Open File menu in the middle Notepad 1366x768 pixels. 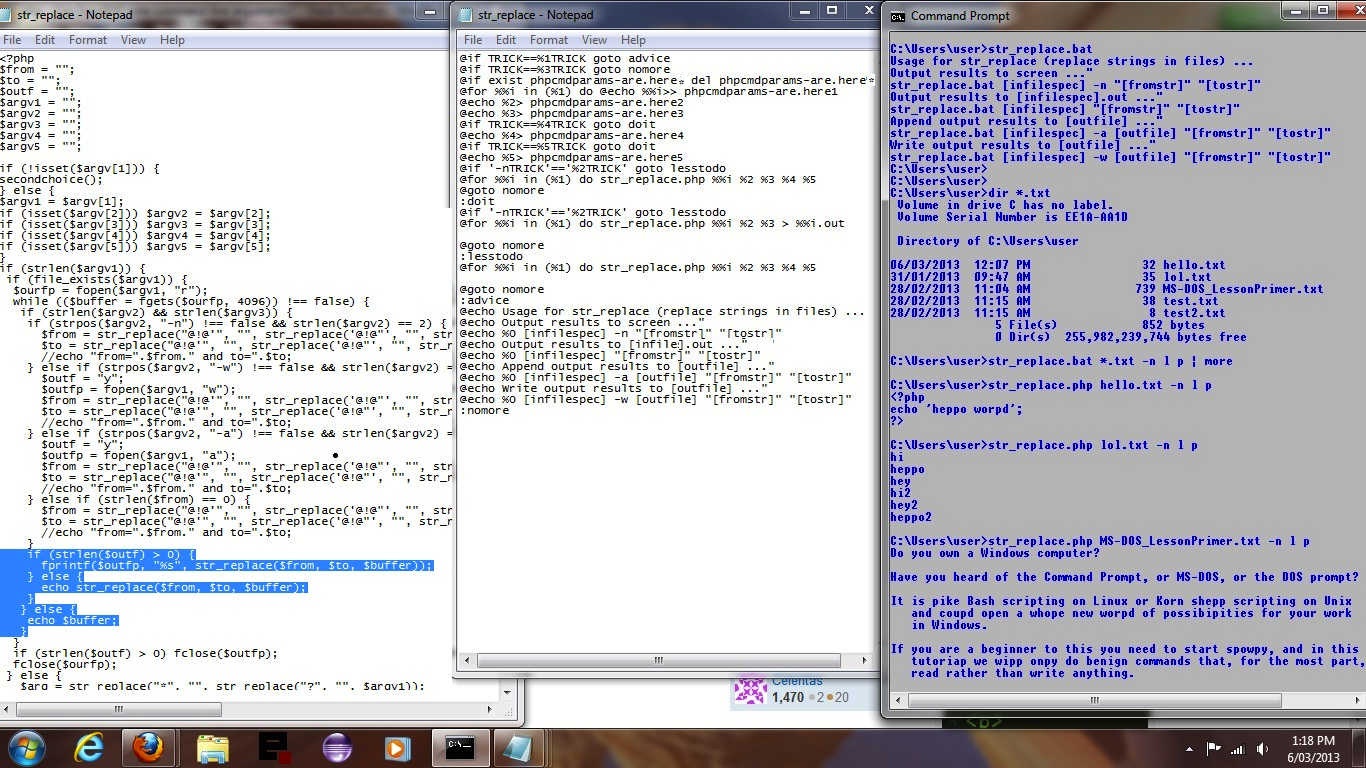(x=473, y=40)
